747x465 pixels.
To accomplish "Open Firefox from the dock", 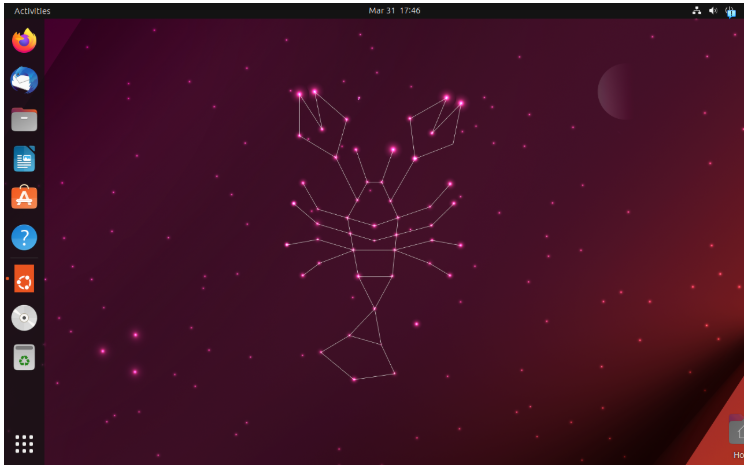I will point(24,40).
